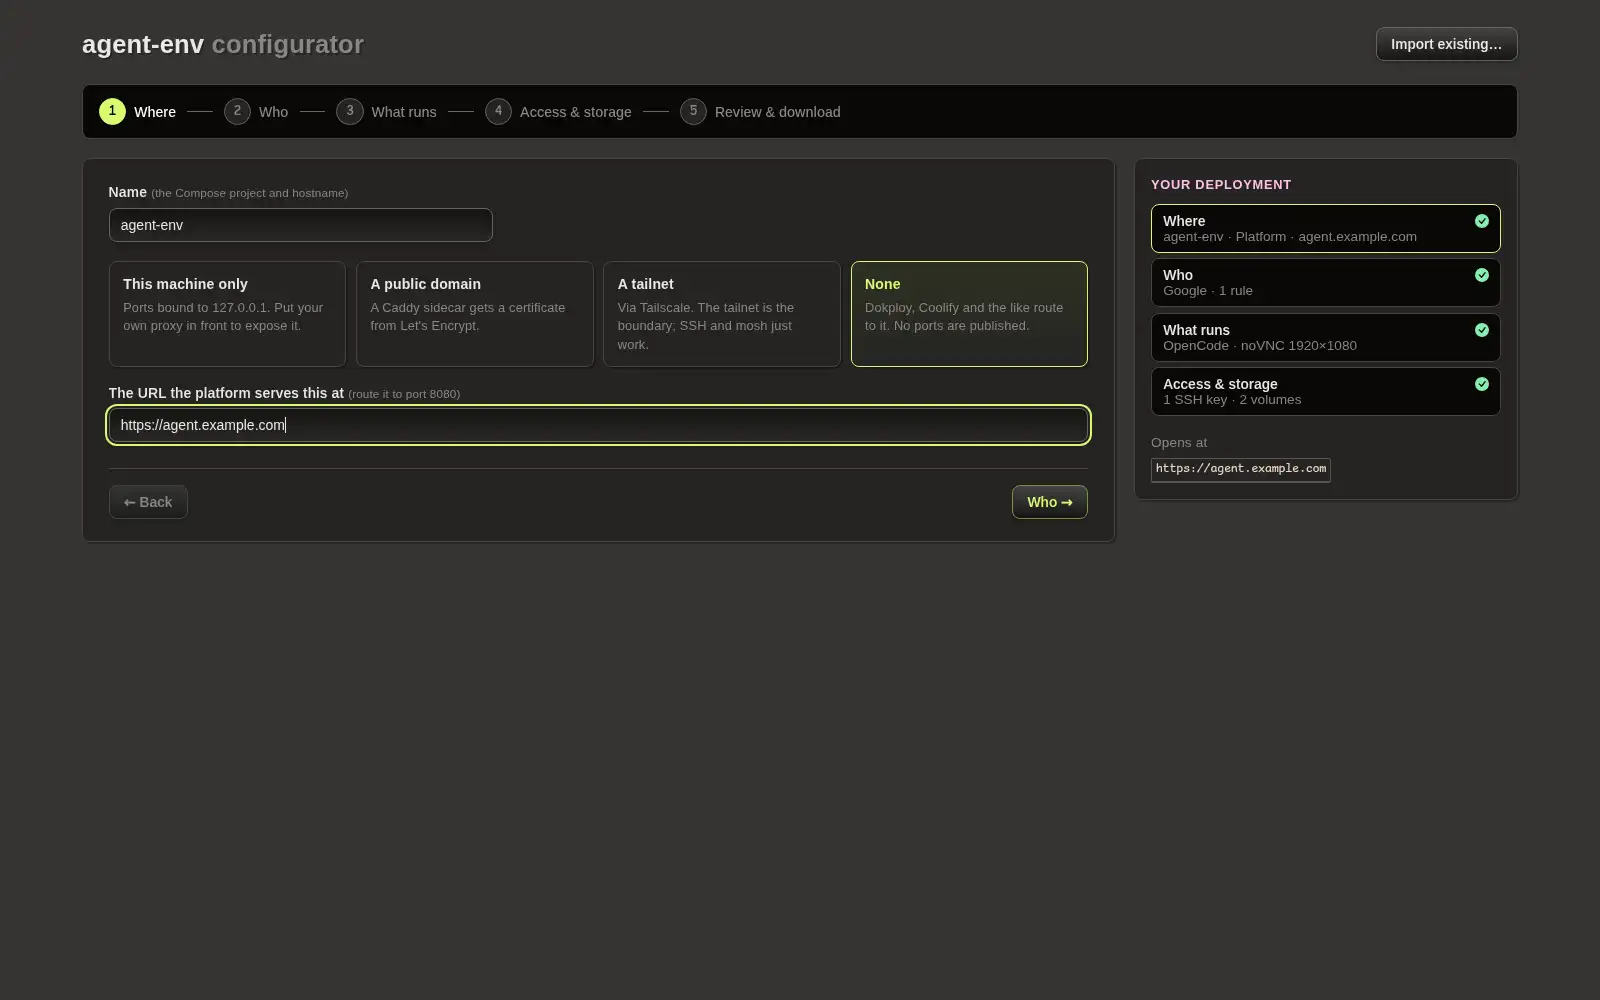This screenshot has width=1600, height=1000.
Task: Pick the "A tailnet" exposure option
Action: 722,314
